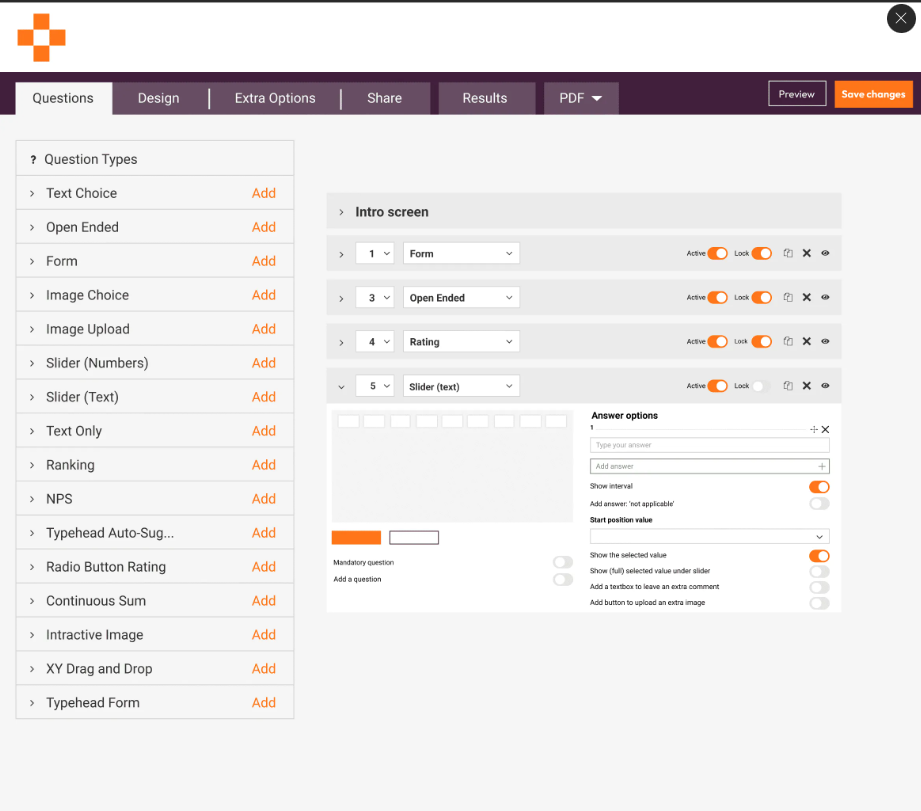This screenshot has height=811, width=921.
Task: Click the orange slider fill preview
Action: click(355, 537)
